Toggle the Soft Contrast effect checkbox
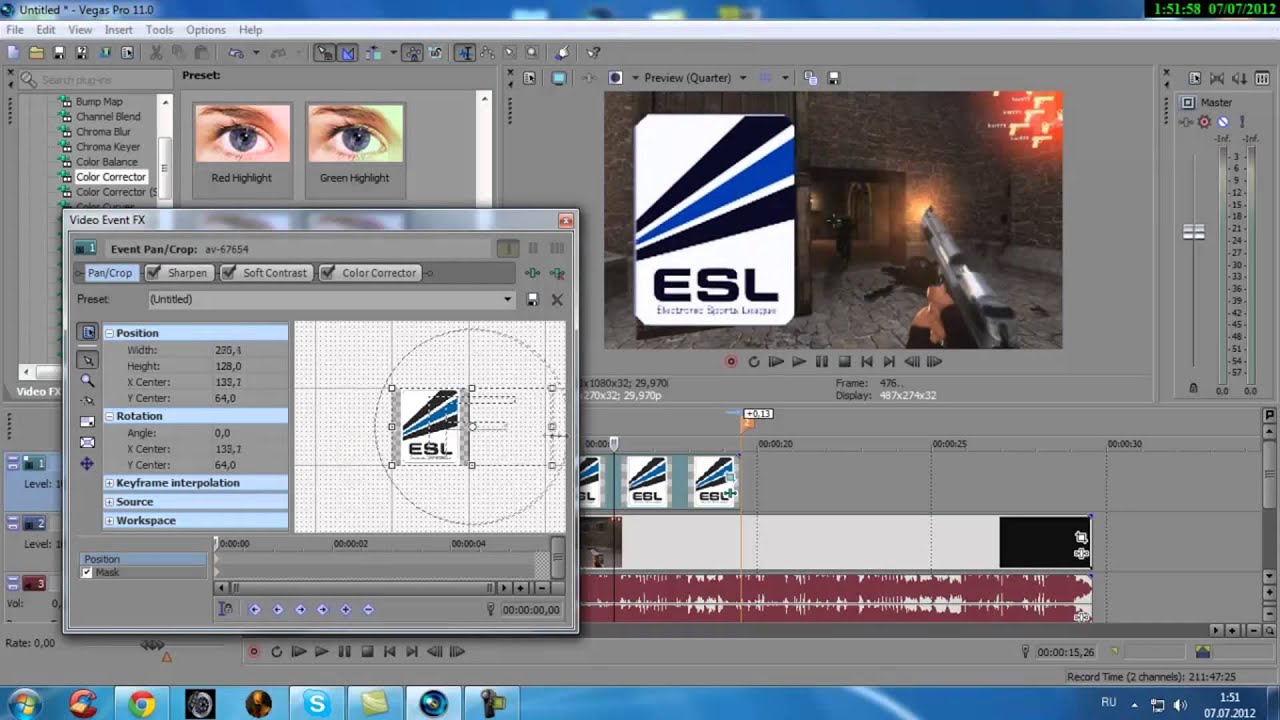The image size is (1280, 720). click(x=229, y=273)
